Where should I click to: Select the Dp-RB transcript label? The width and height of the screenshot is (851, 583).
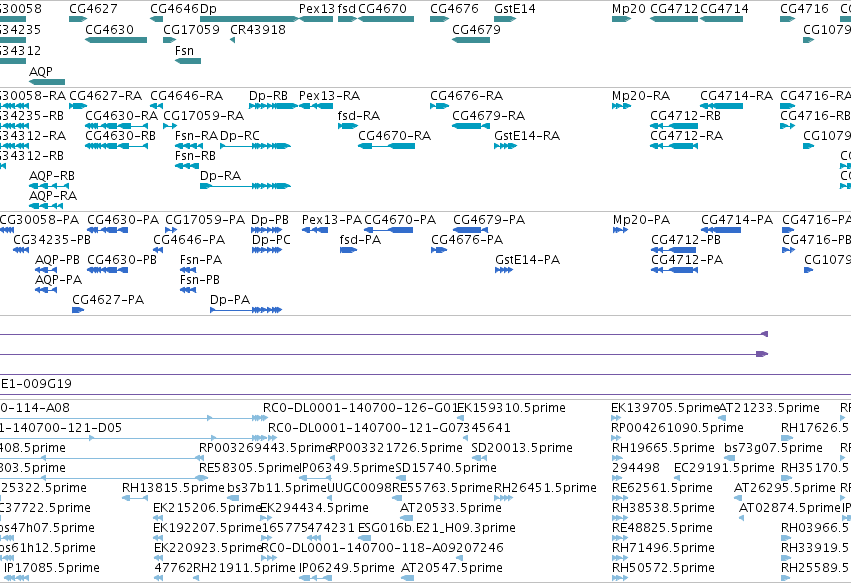click(268, 96)
